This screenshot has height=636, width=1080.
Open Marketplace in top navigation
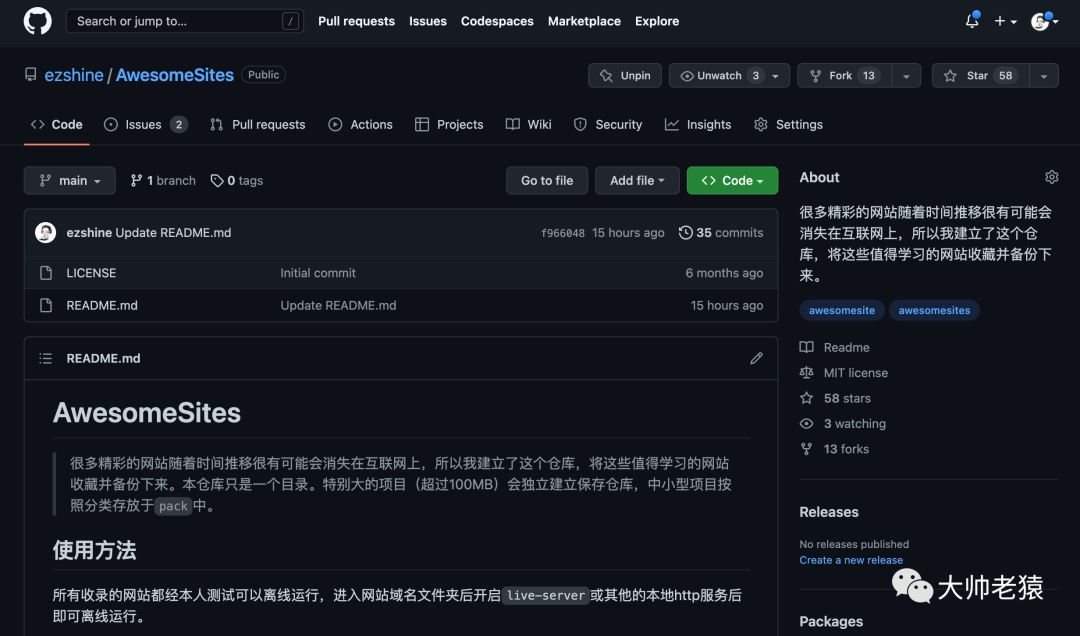click(x=584, y=21)
